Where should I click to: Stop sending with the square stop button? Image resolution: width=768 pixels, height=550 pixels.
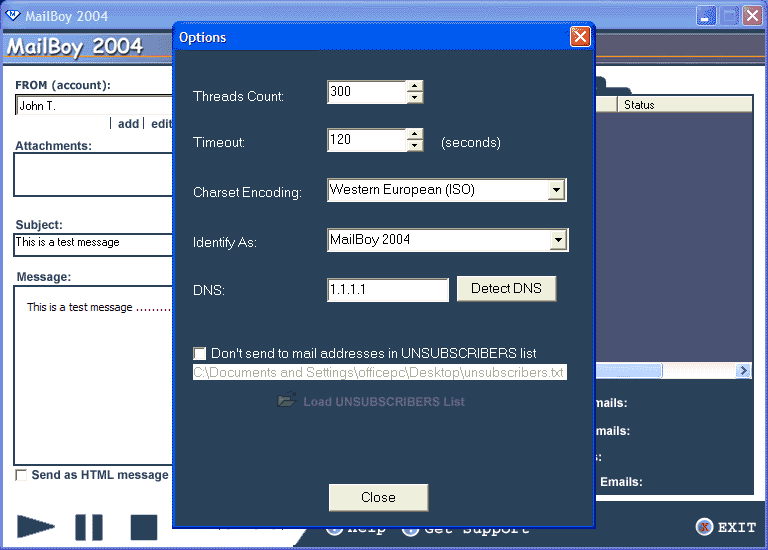pyautogui.click(x=144, y=527)
